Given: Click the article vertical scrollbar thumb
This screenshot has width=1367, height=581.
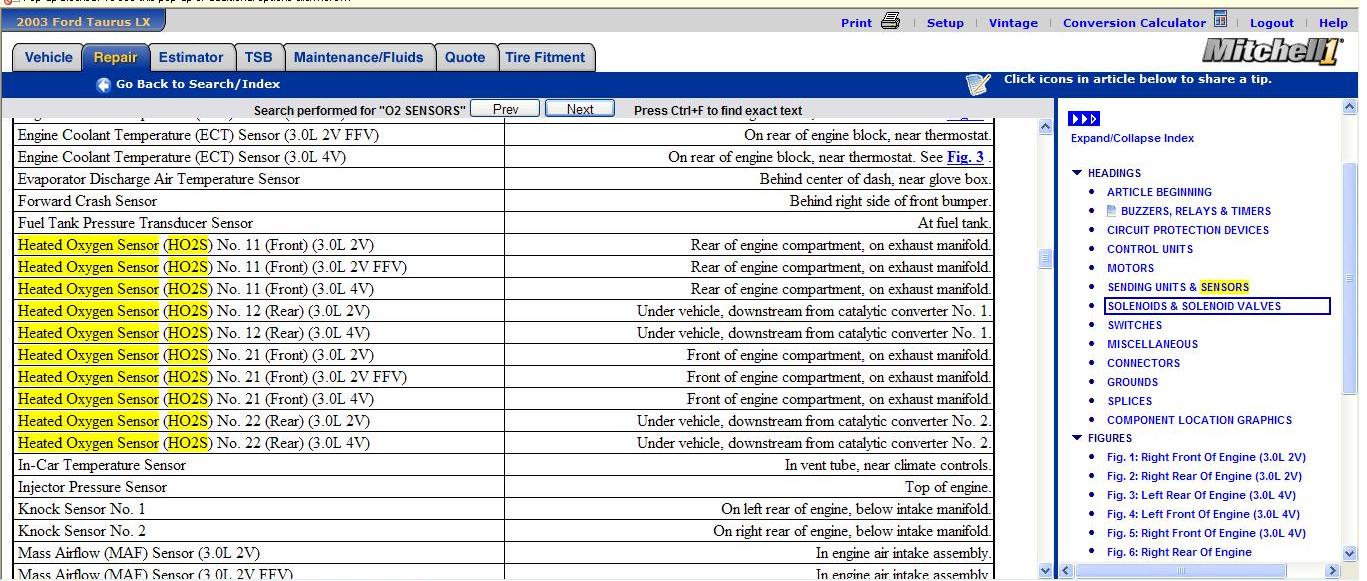Looking at the screenshot, I should [1046, 259].
